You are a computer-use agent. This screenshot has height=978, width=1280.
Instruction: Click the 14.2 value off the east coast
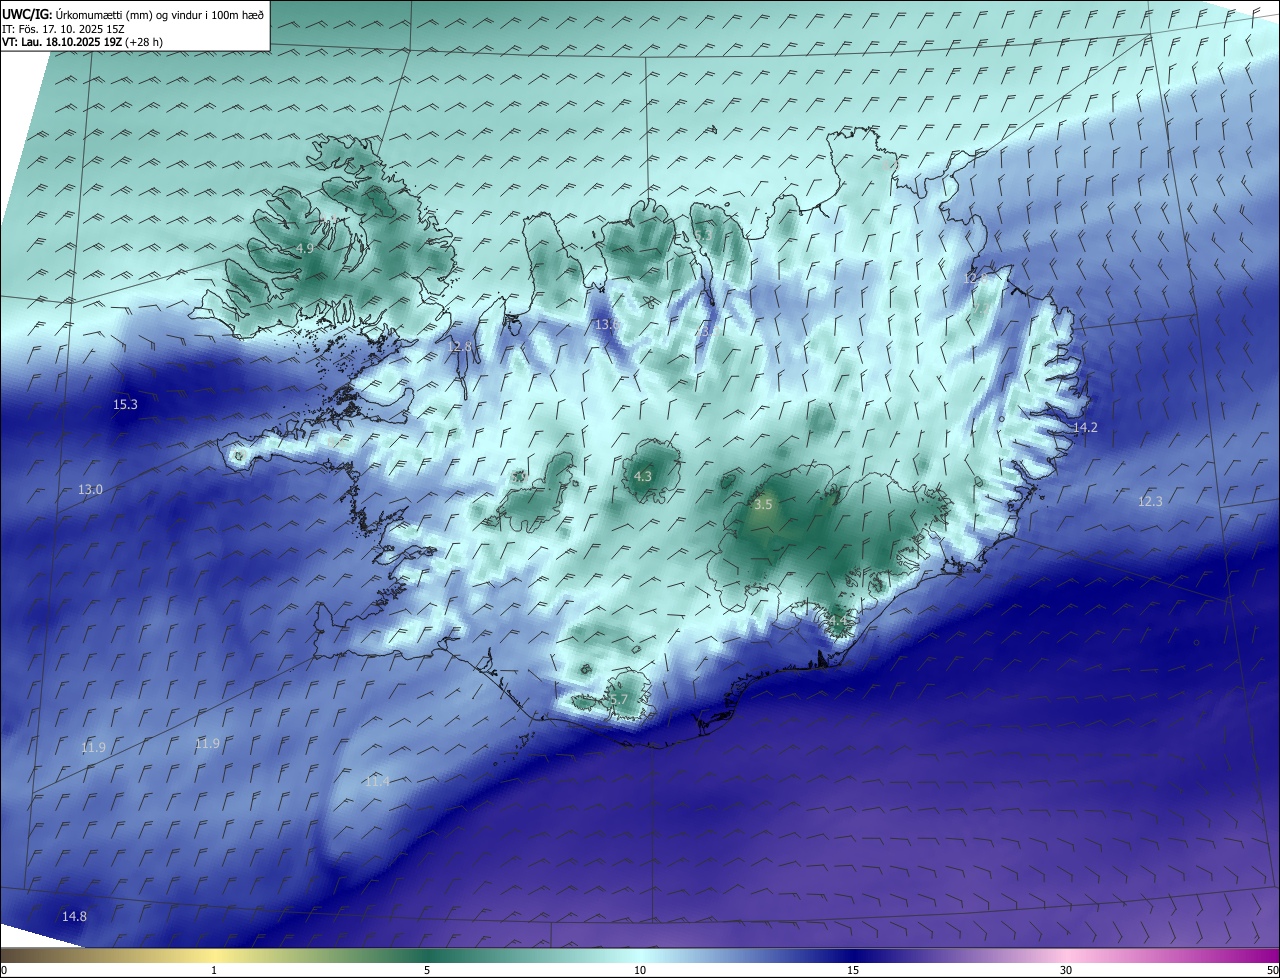click(1085, 428)
